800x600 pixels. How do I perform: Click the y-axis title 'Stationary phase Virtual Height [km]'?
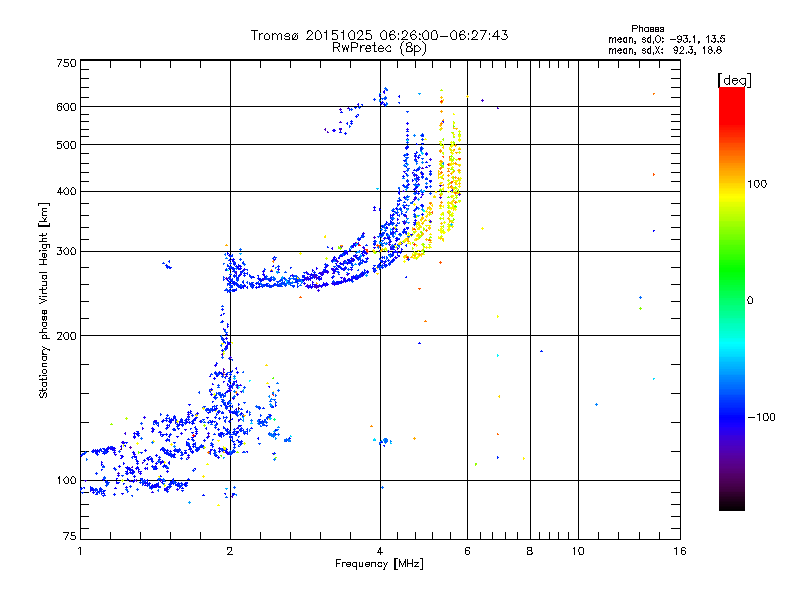[44, 300]
